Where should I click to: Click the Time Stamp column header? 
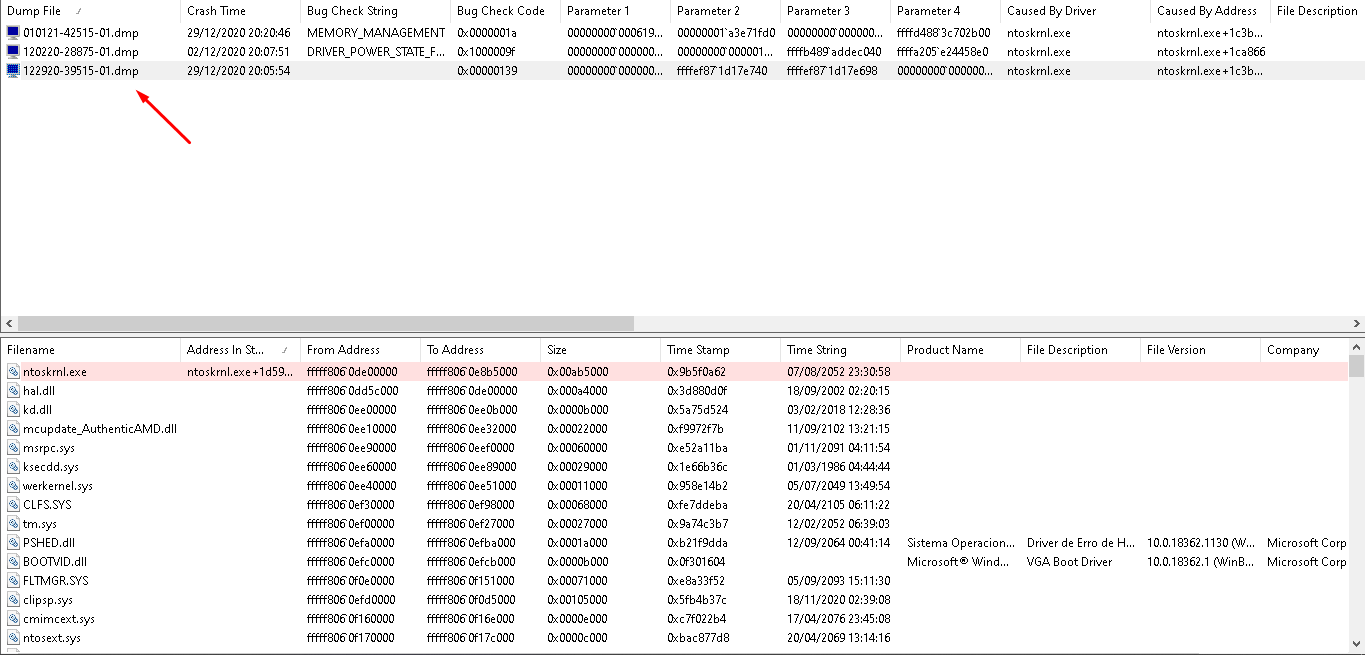pos(720,350)
